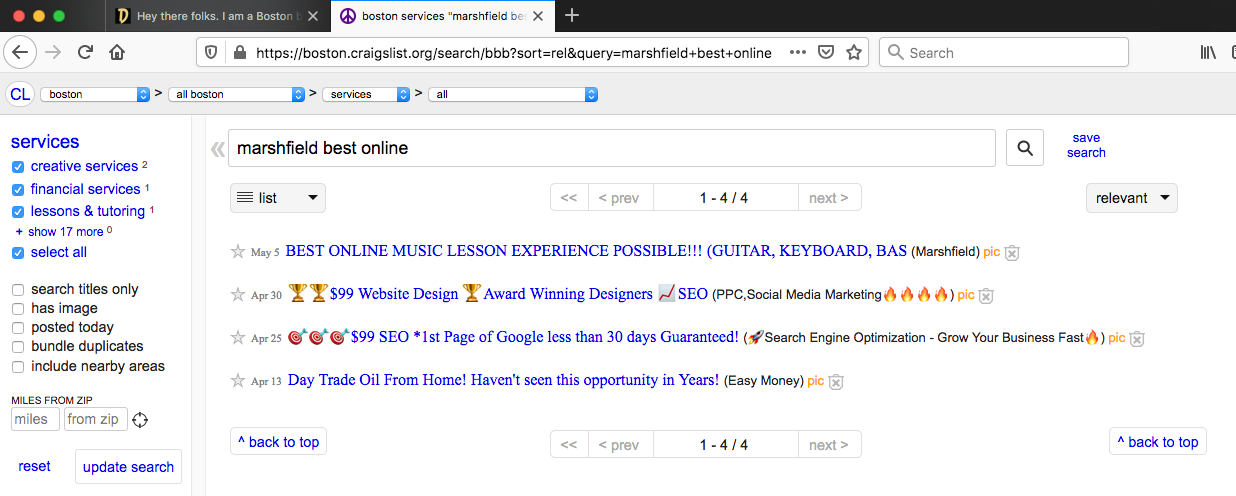
Task: Switch to the Hey there folks tab
Action: point(215,16)
